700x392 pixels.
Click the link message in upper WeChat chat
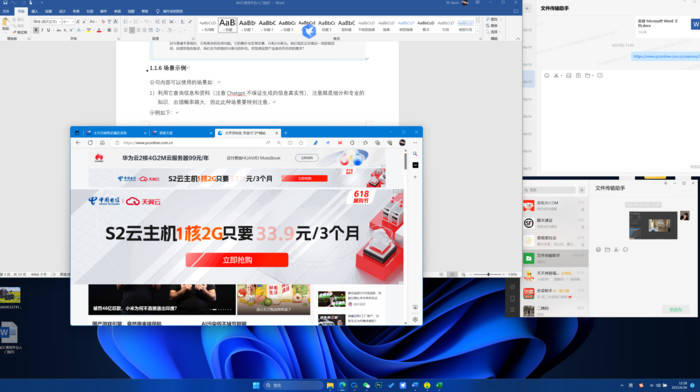pos(666,56)
